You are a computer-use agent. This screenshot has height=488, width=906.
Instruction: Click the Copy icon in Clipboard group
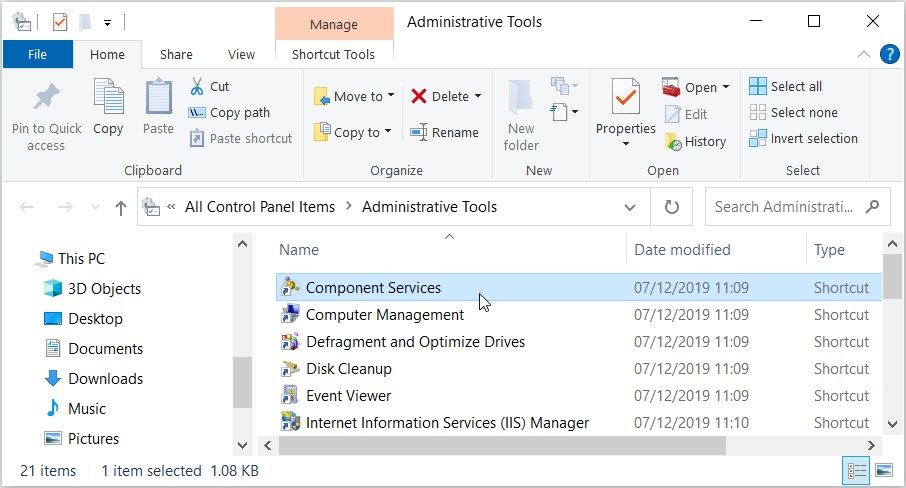[x=108, y=96]
